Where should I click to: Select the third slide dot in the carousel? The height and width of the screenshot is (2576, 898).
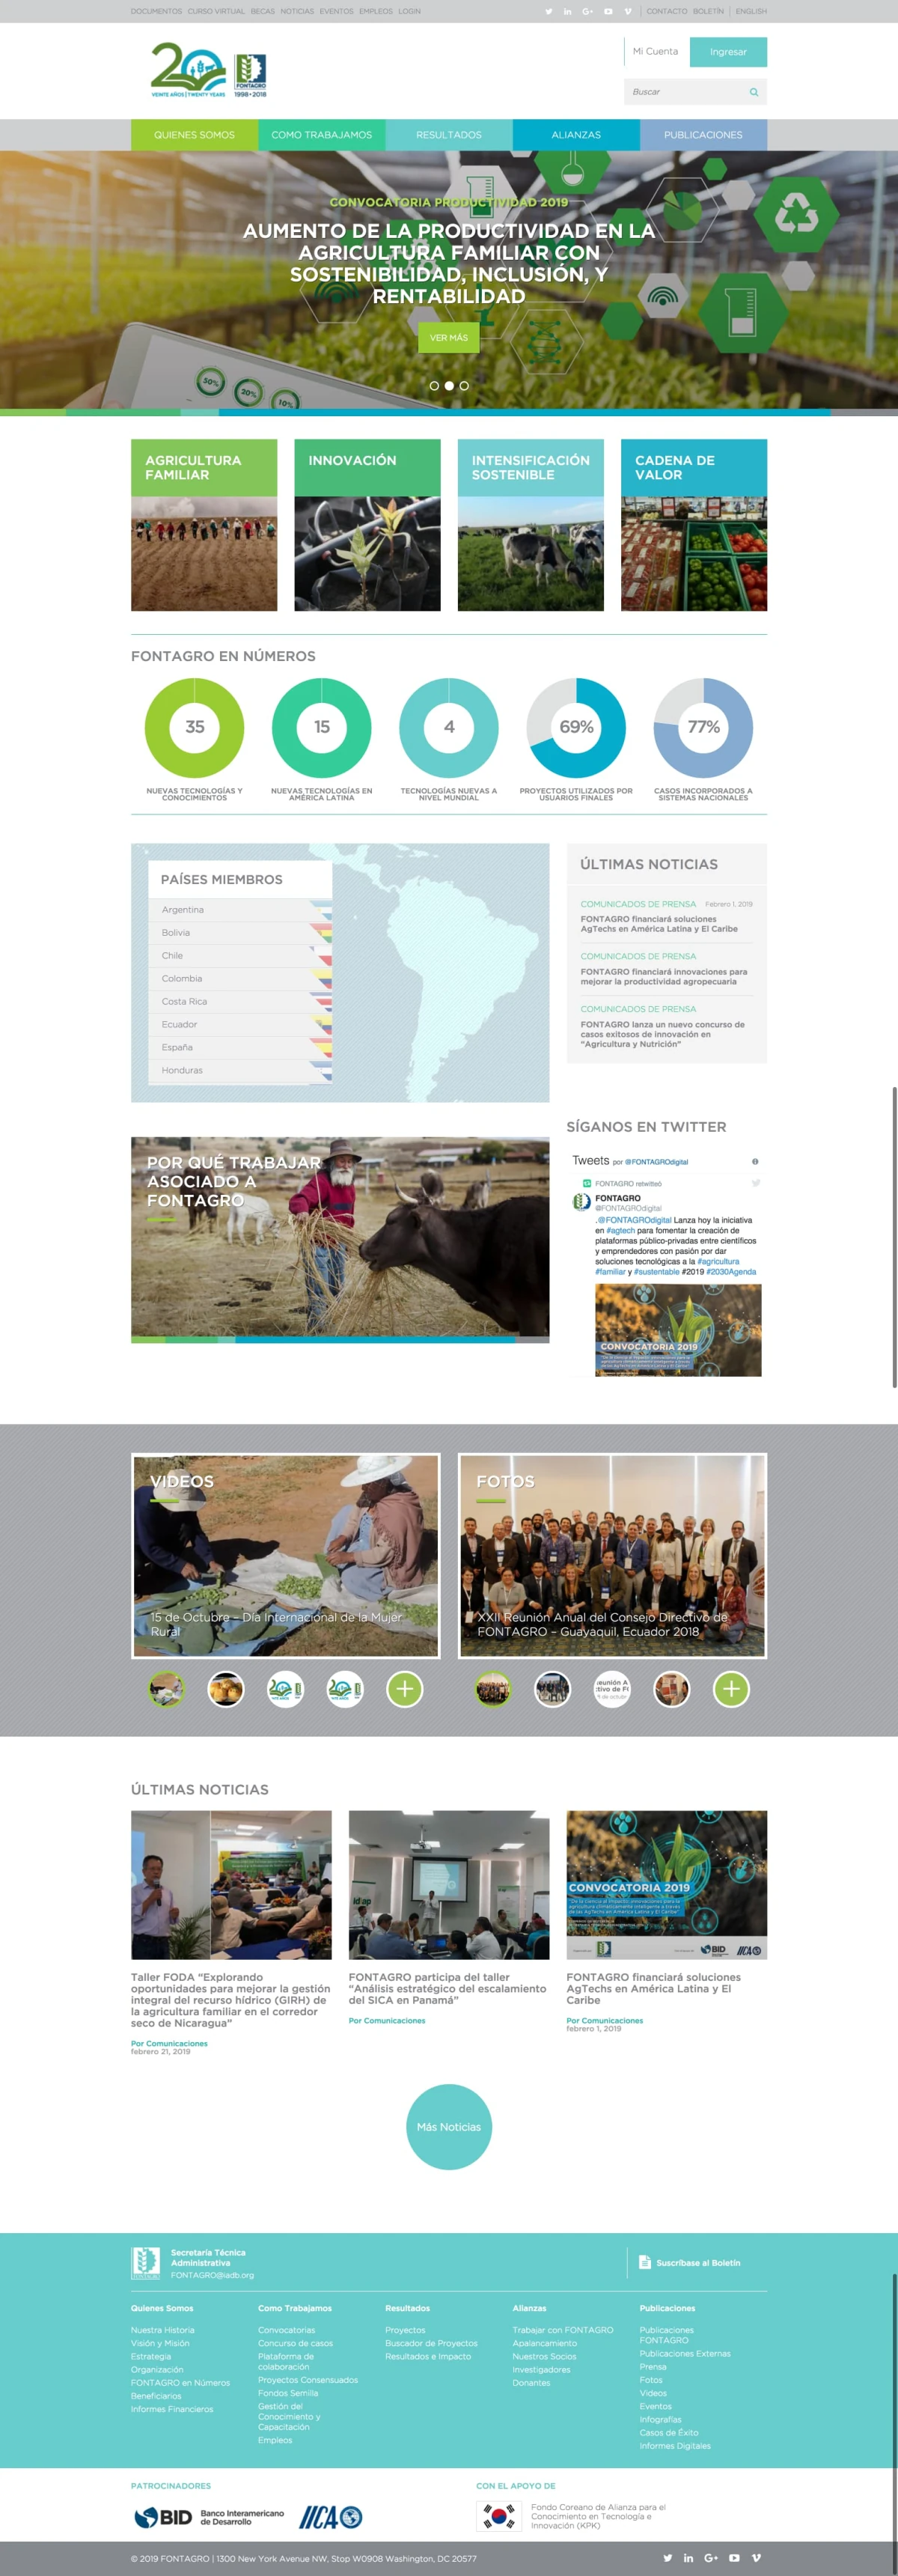[x=464, y=385]
